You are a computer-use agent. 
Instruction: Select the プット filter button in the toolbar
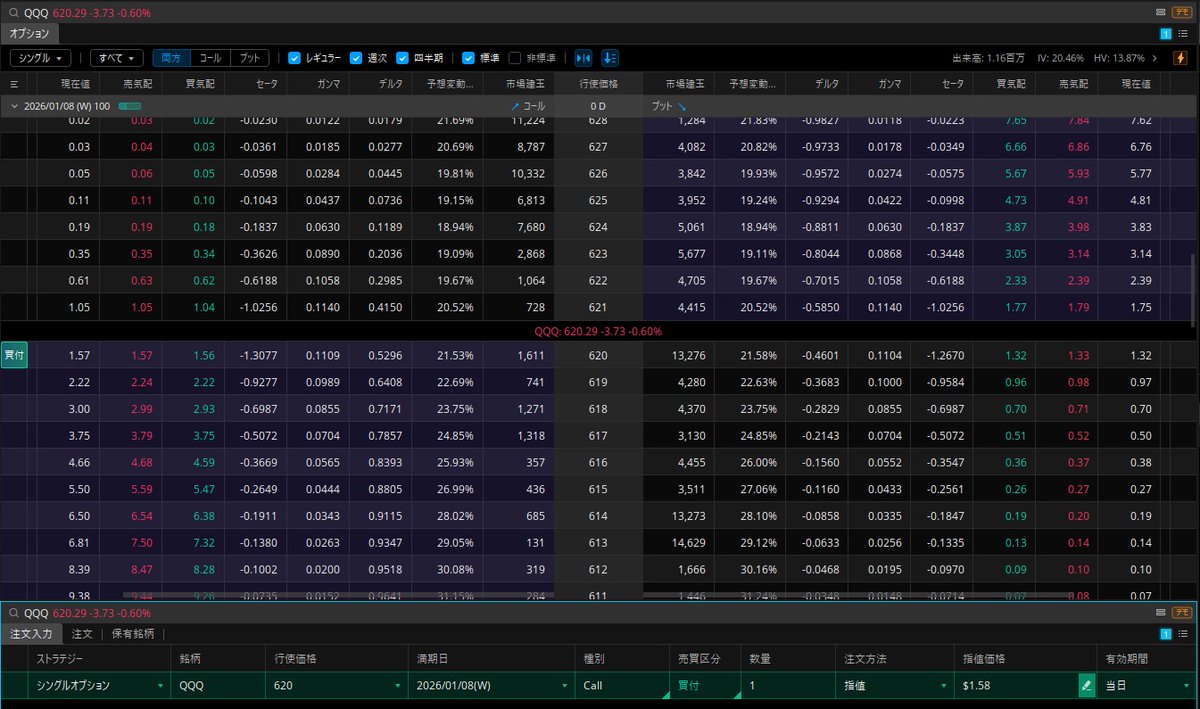(249, 57)
